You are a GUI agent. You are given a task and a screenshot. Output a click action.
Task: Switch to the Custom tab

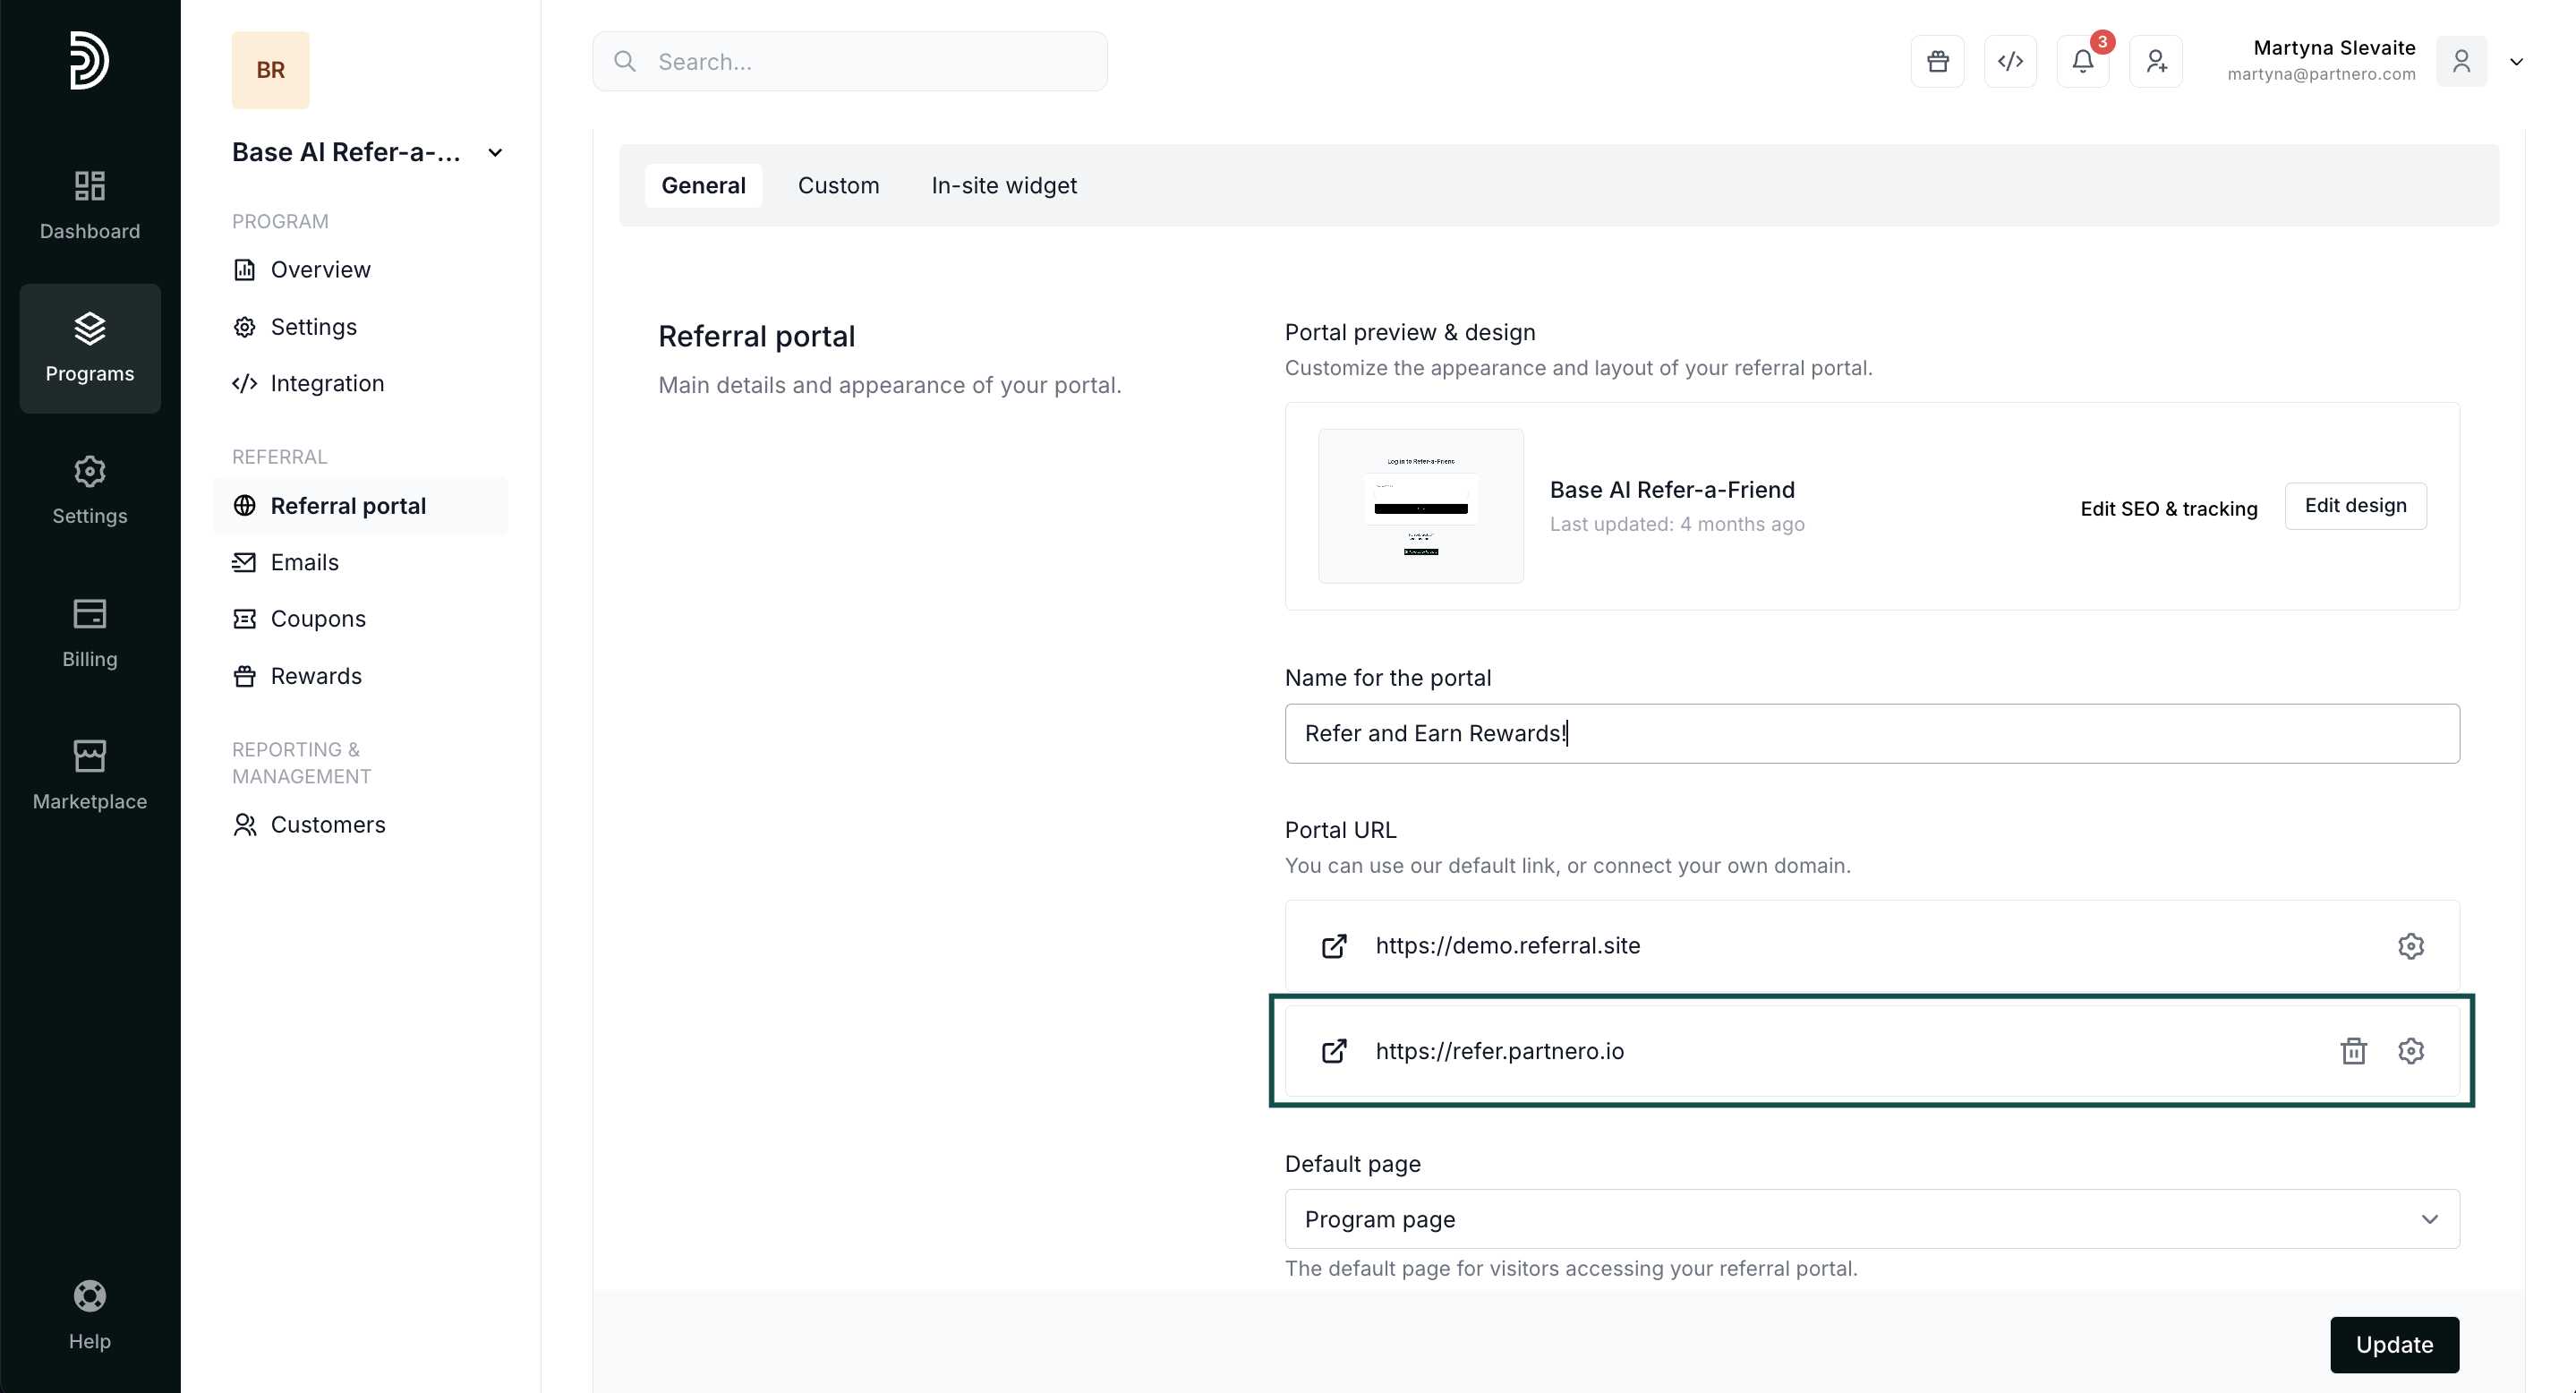click(838, 186)
